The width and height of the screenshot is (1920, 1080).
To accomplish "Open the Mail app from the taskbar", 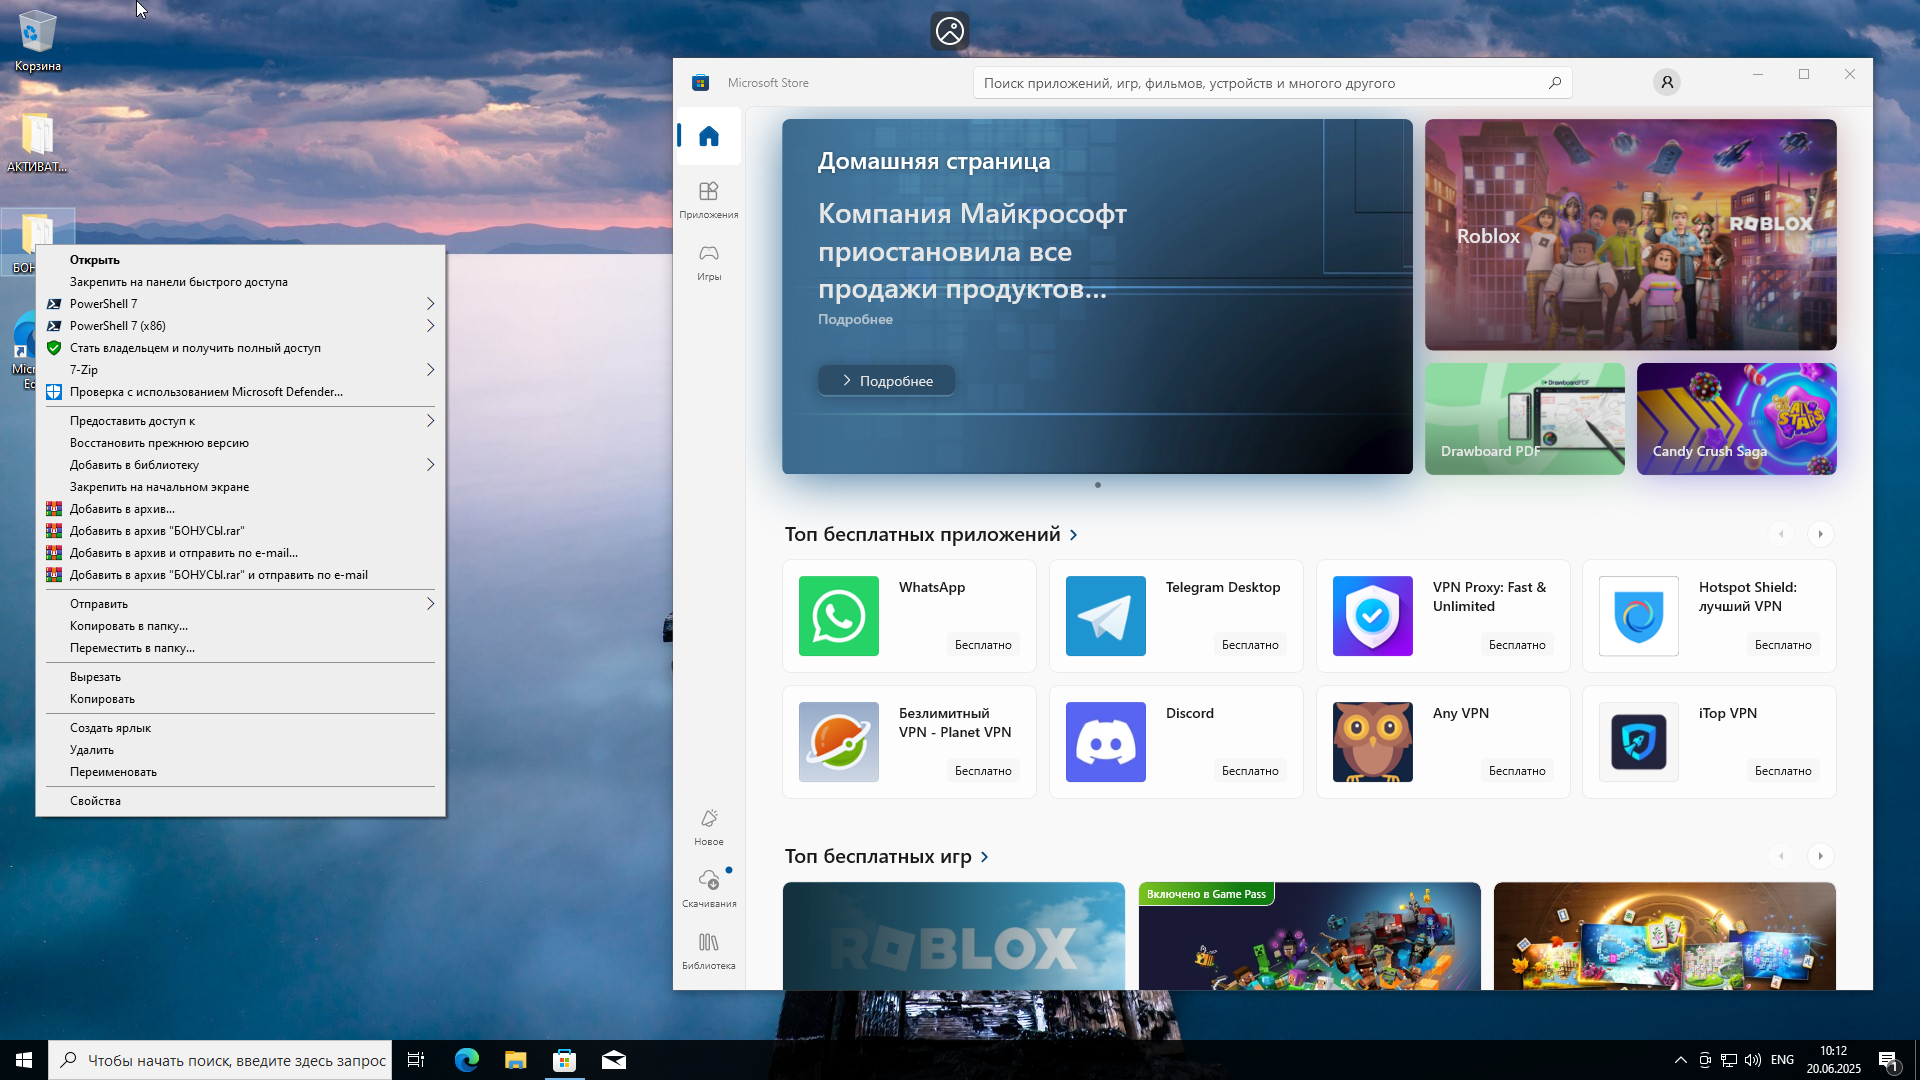I will (x=614, y=1060).
